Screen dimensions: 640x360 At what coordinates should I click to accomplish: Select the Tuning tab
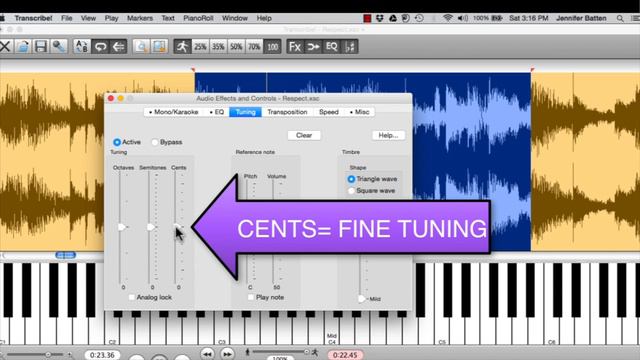(x=245, y=112)
